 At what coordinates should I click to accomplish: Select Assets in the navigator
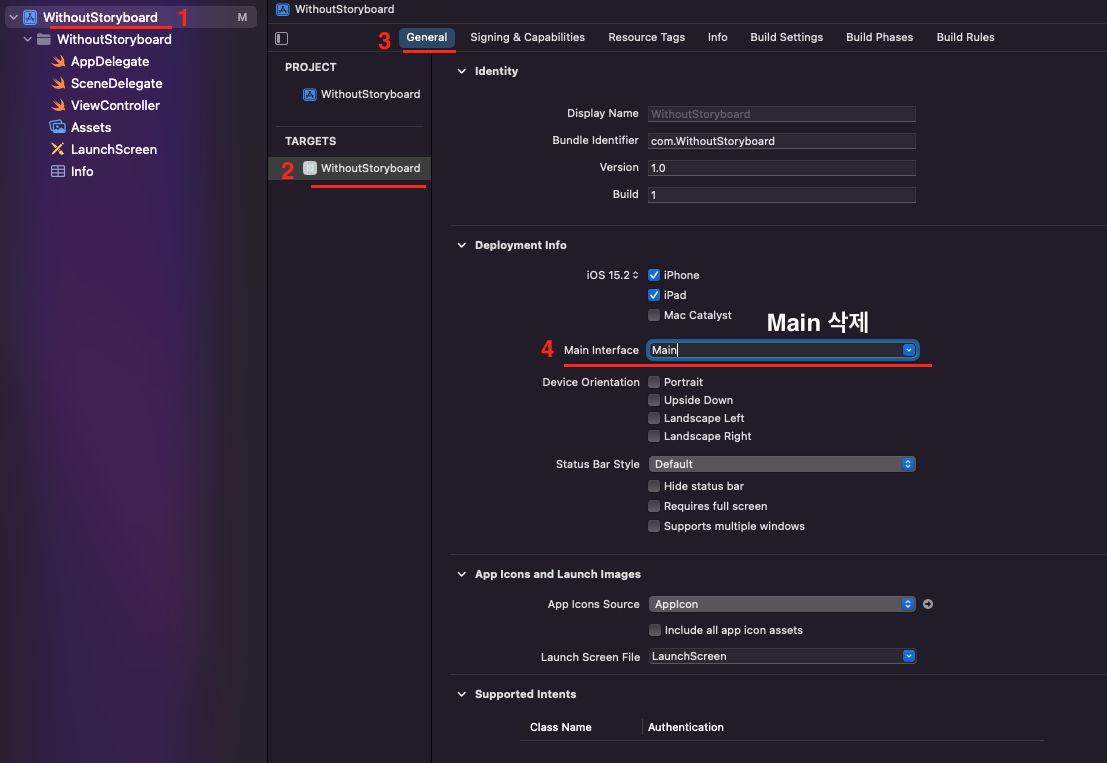[91, 127]
